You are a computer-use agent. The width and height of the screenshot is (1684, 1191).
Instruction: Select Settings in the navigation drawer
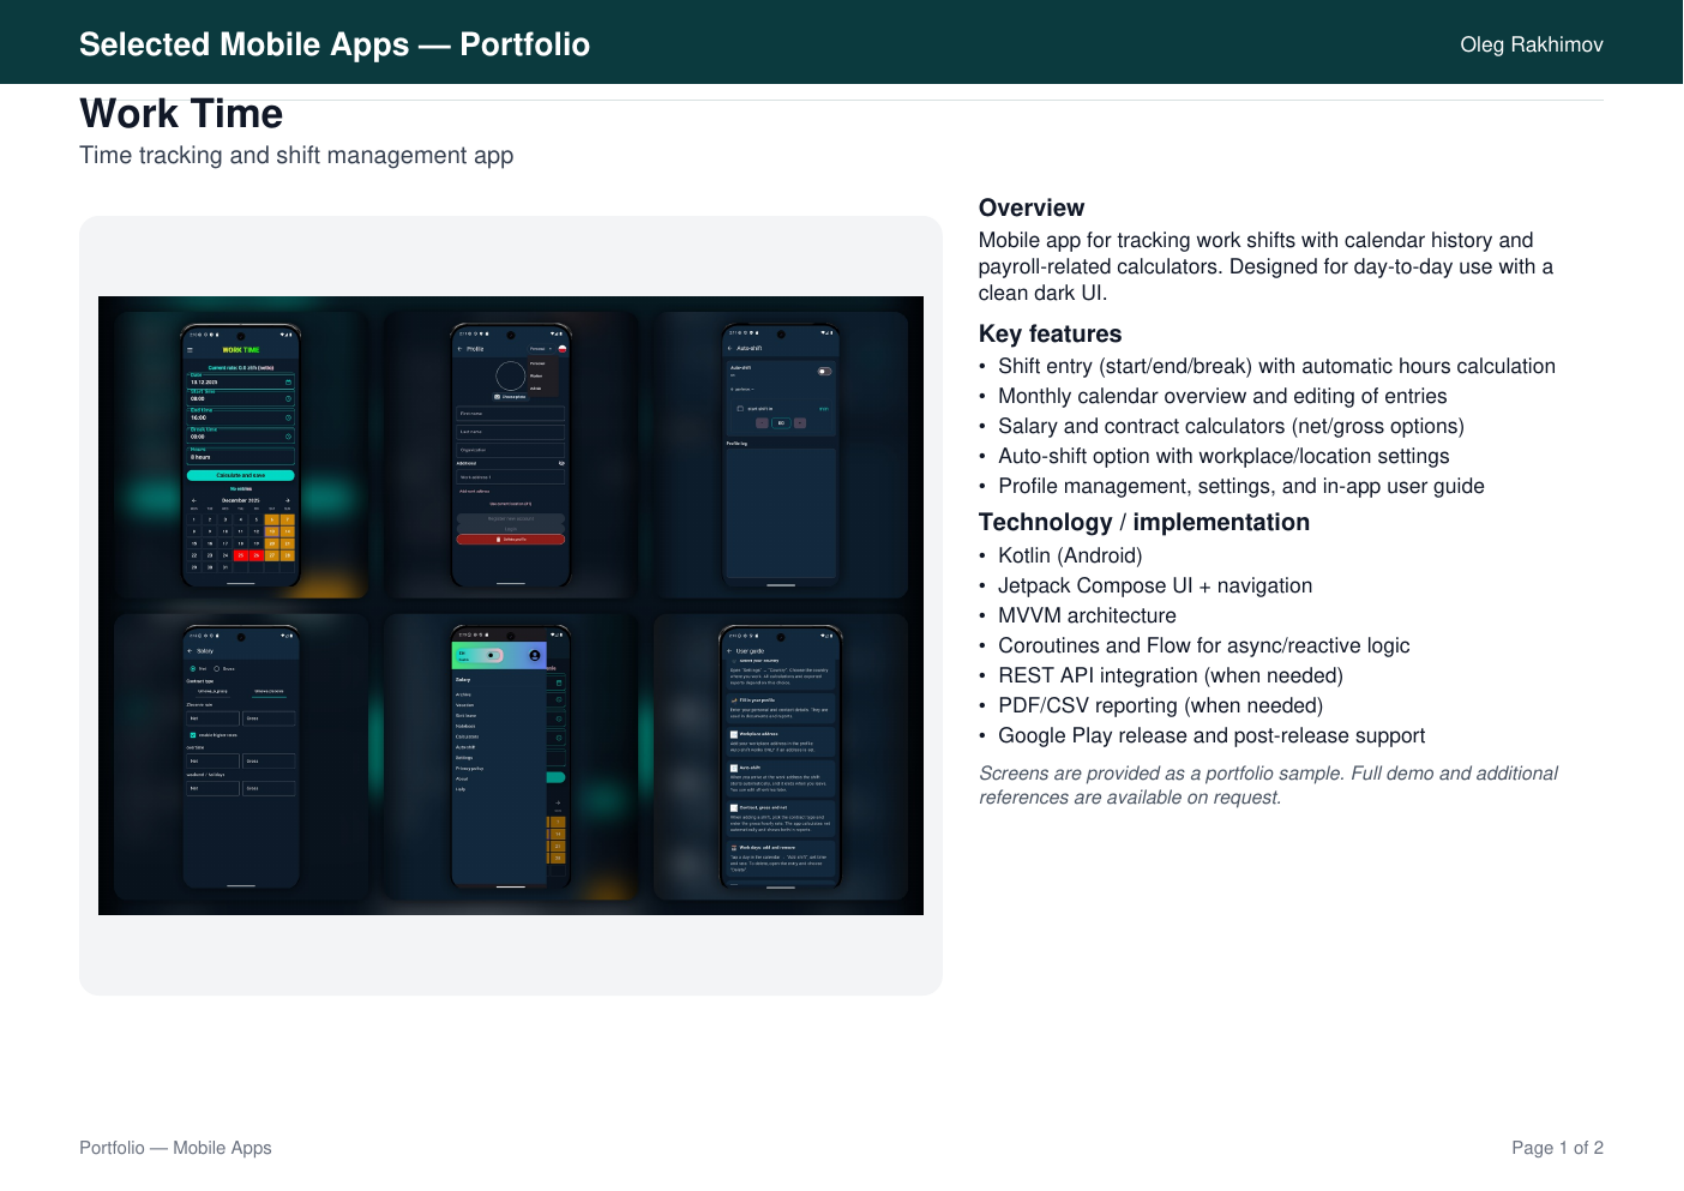pyautogui.click(x=464, y=758)
